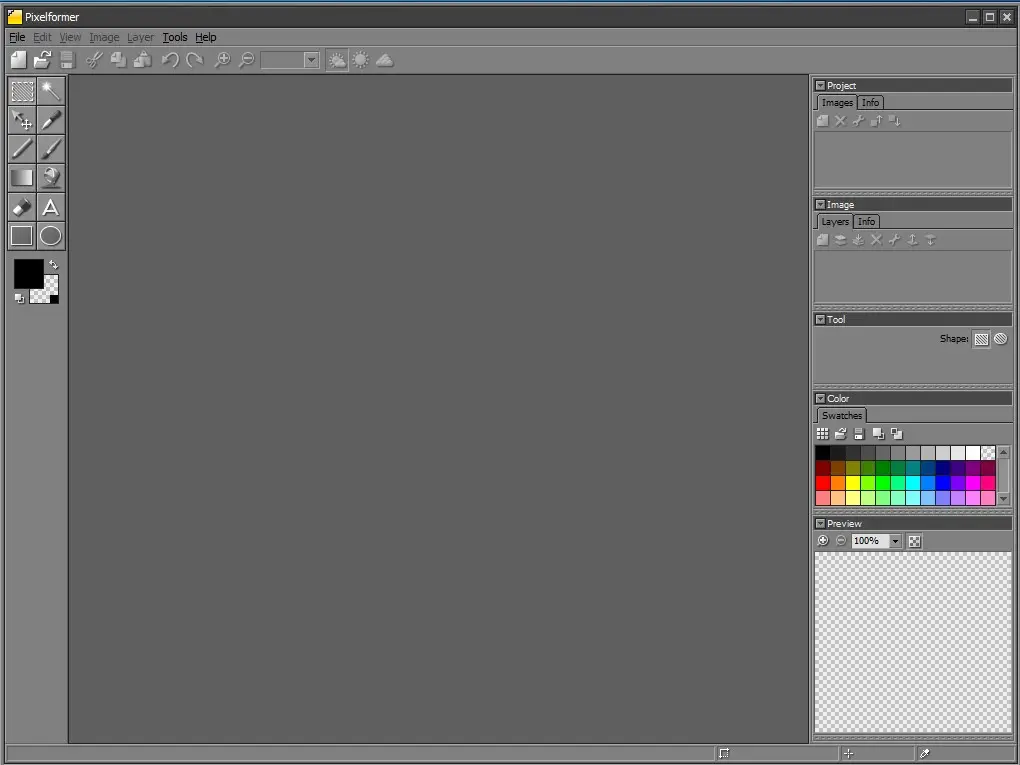1020x765 pixels.
Task: Select the Ellipse shape tool
Action: [51, 235]
